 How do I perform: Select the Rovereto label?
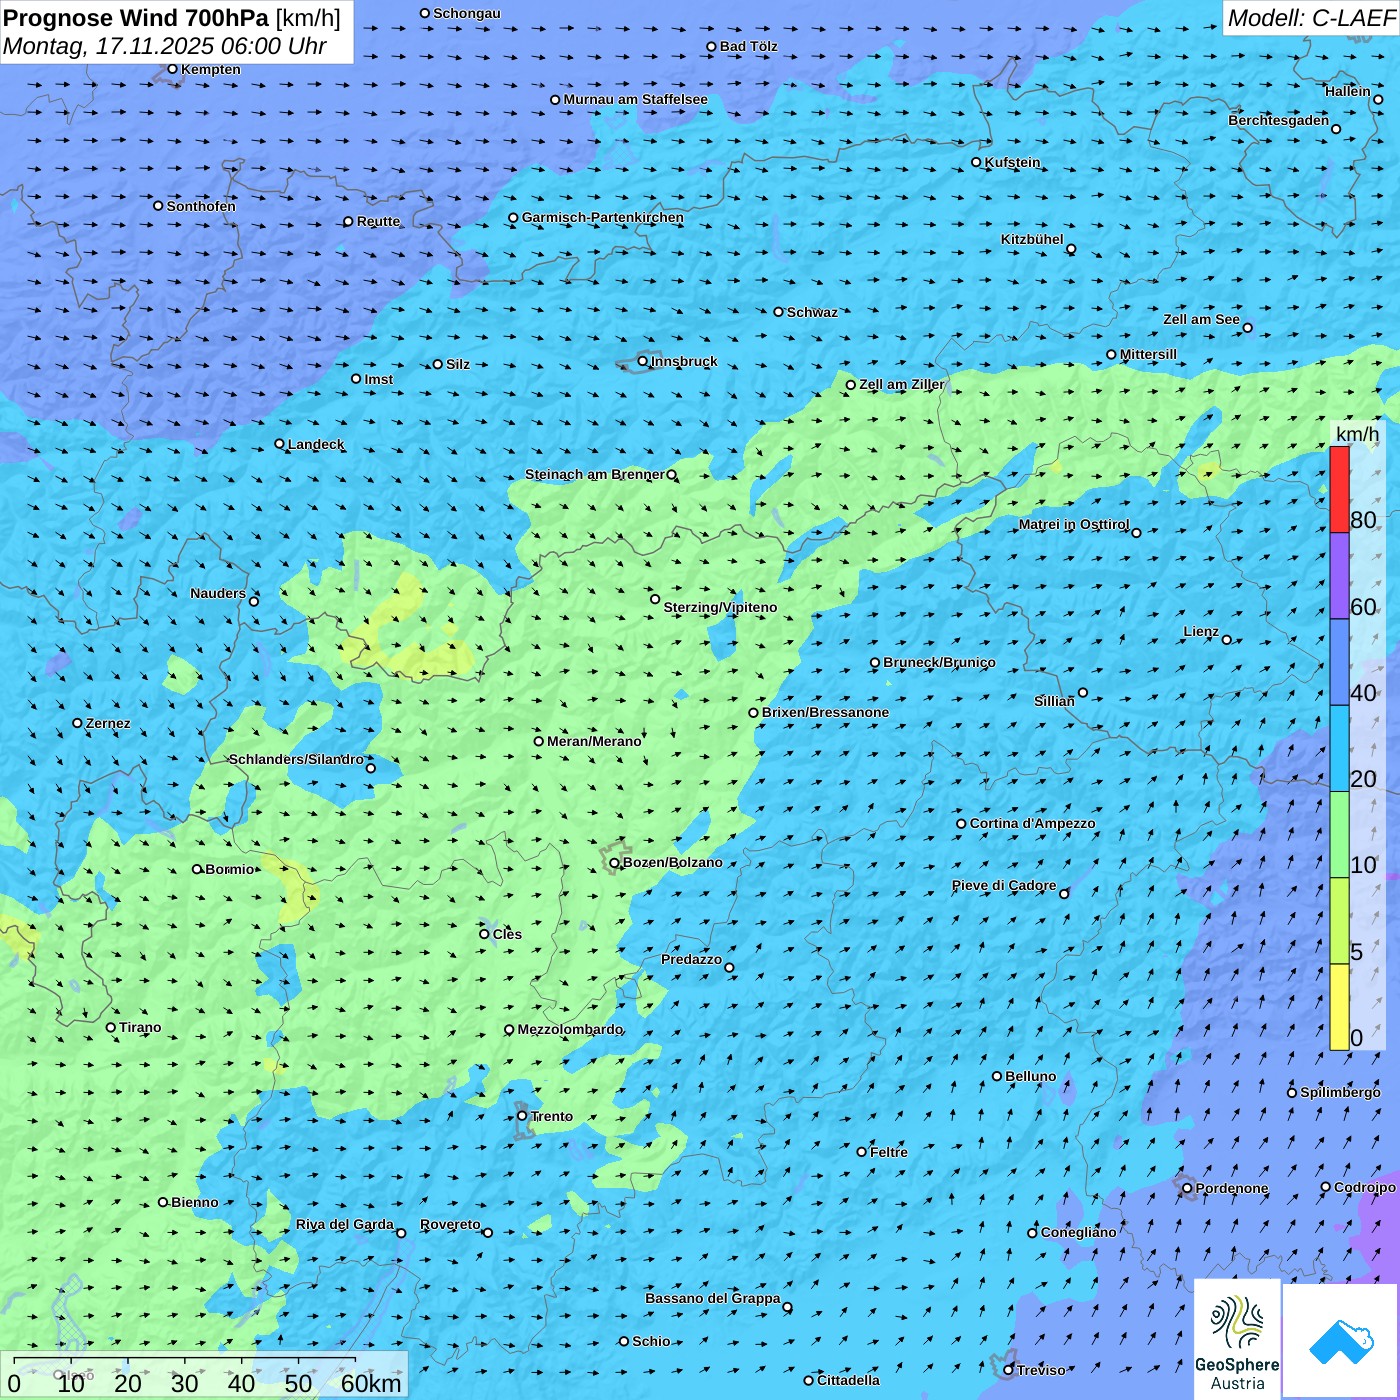click(x=450, y=1224)
